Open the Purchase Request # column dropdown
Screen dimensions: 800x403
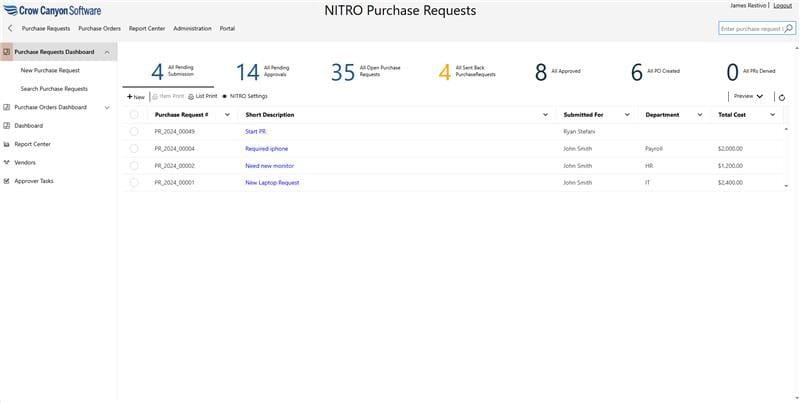pyautogui.click(x=227, y=115)
